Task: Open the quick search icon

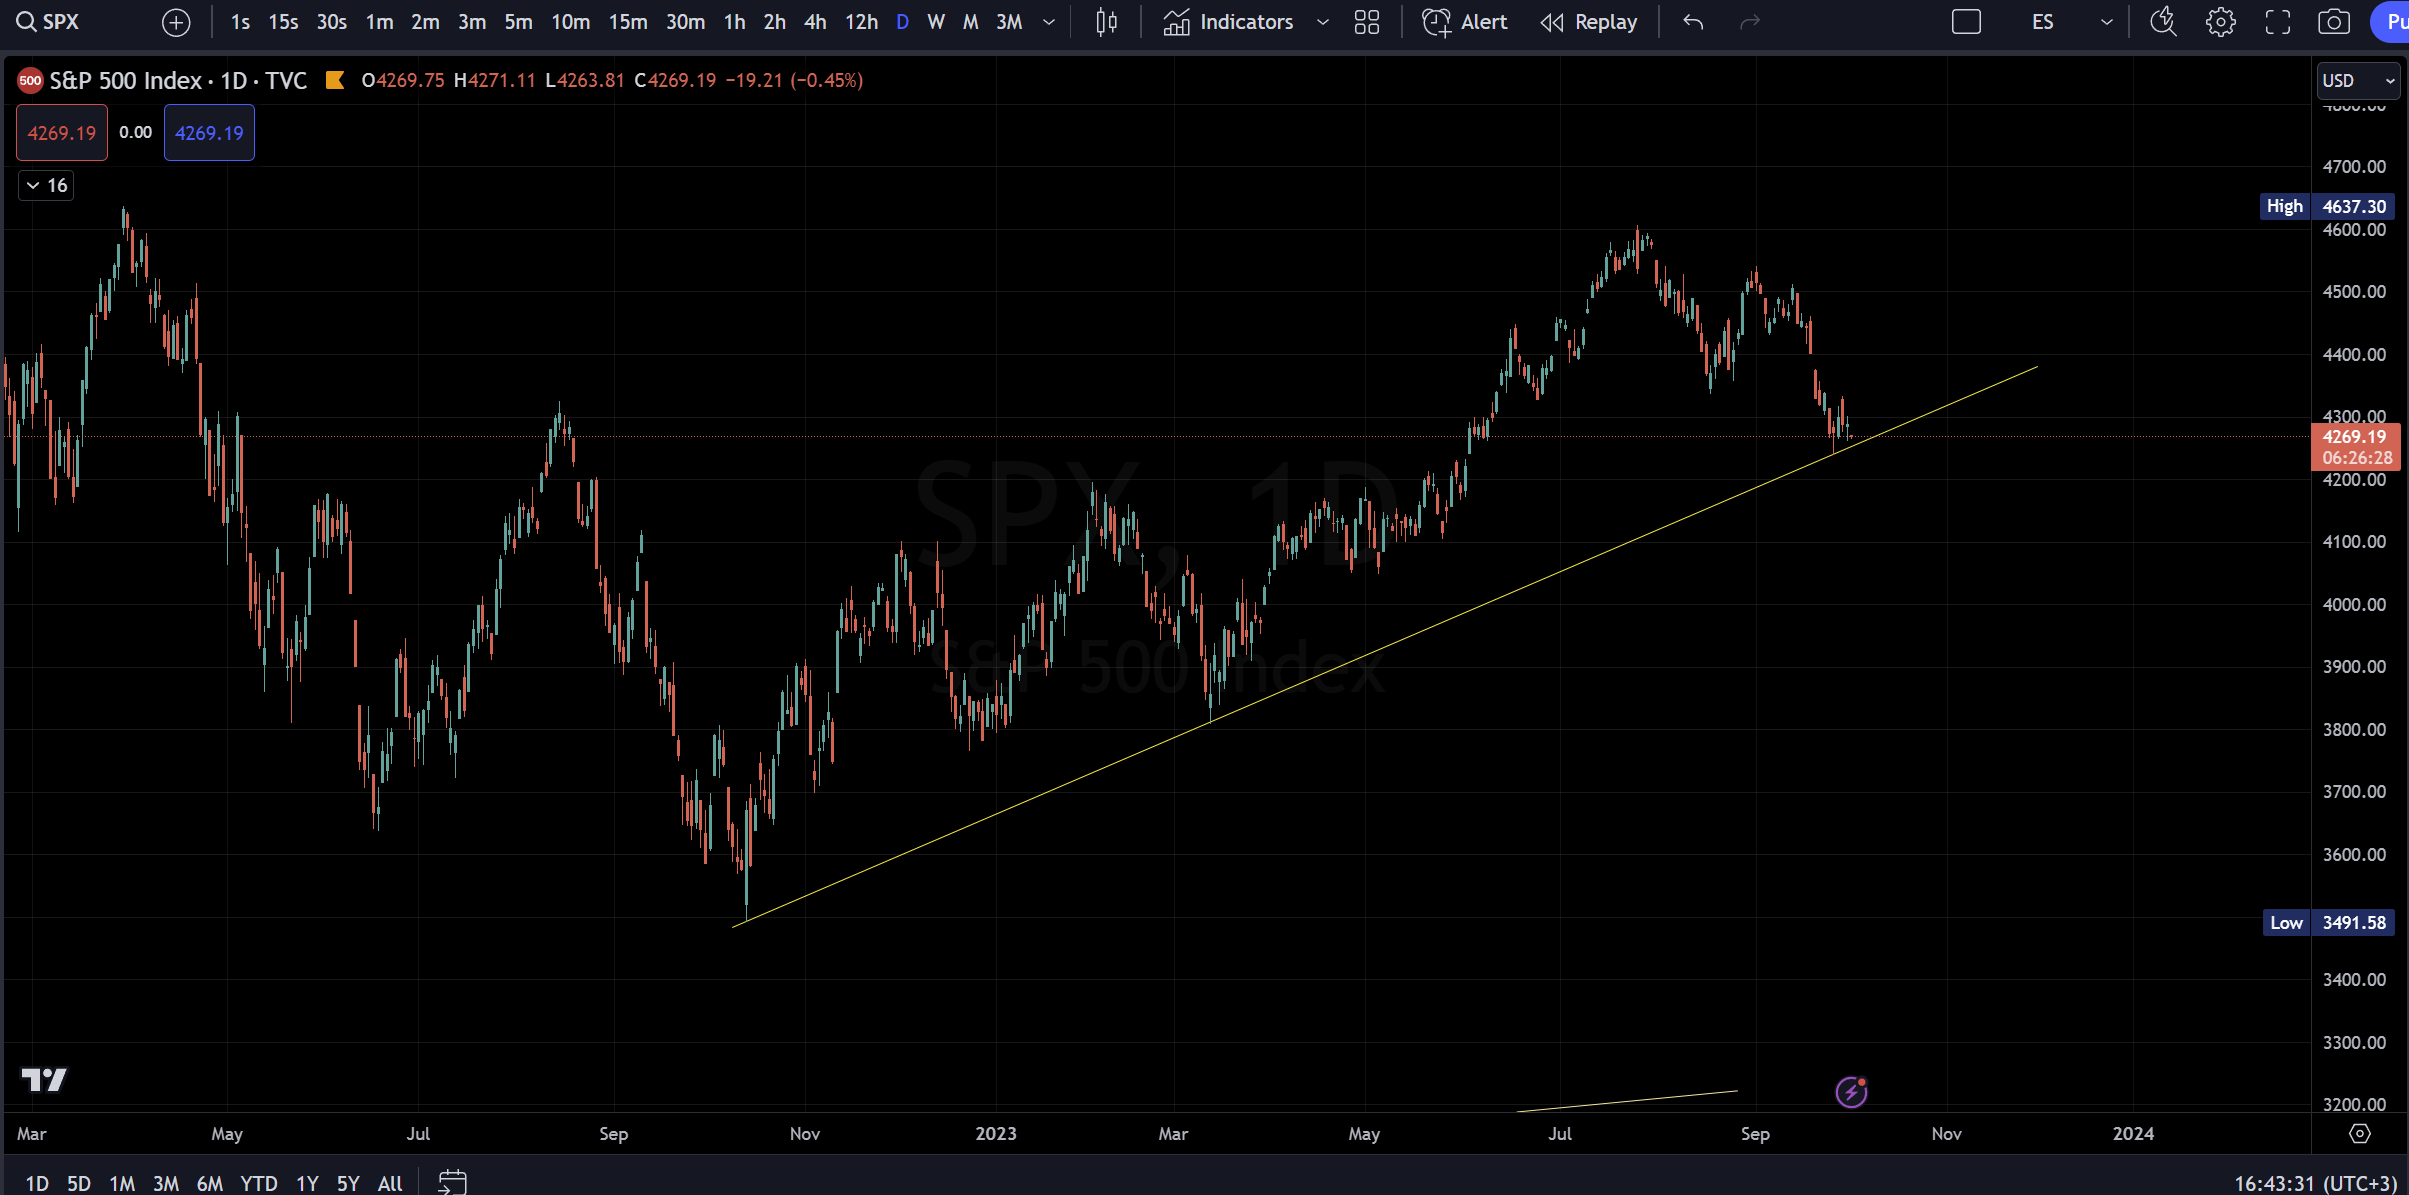Action: 2163,22
